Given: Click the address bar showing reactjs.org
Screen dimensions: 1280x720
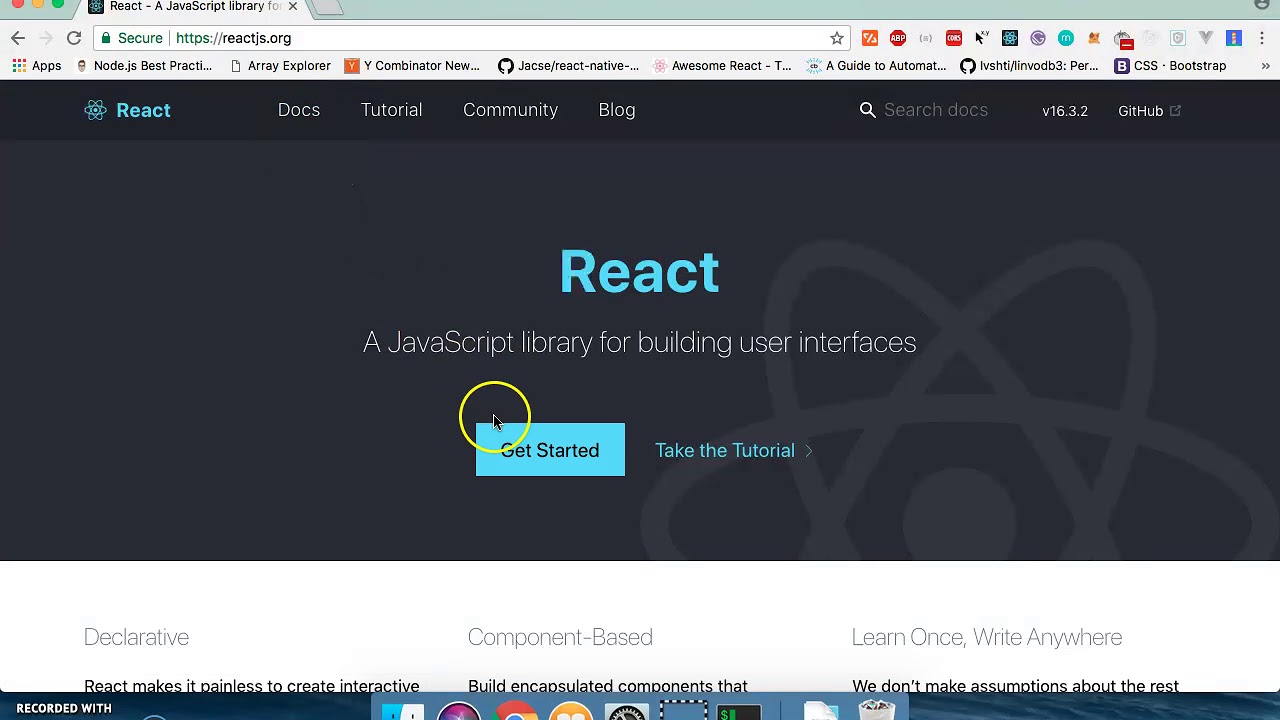Looking at the screenshot, I should tap(470, 38).
